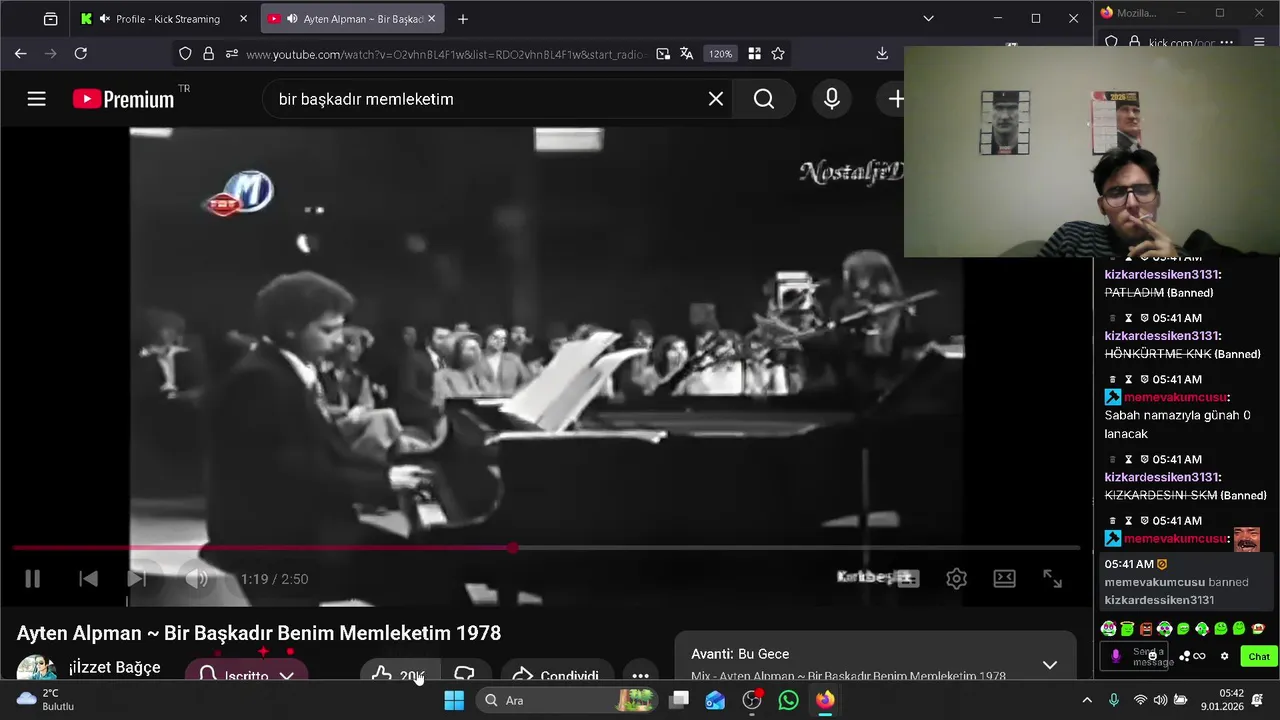Open tracking protection shield icon
1280x720 pixels.
[185, 54]
